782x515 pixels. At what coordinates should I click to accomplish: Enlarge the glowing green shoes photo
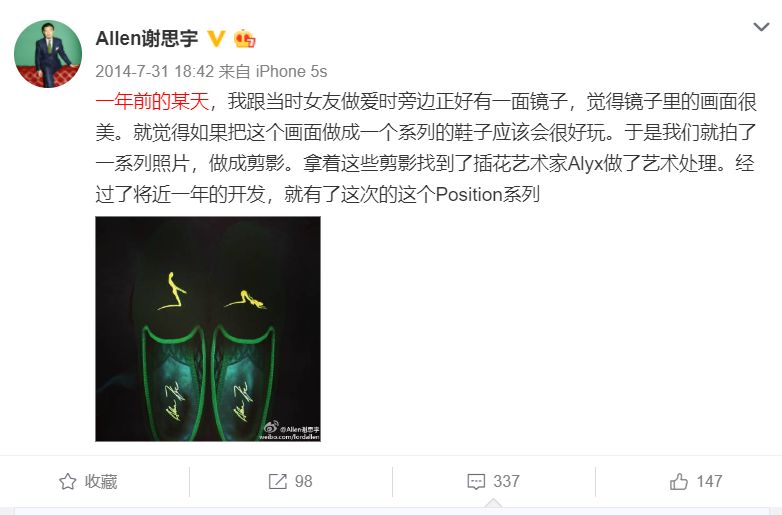(208, 329)
